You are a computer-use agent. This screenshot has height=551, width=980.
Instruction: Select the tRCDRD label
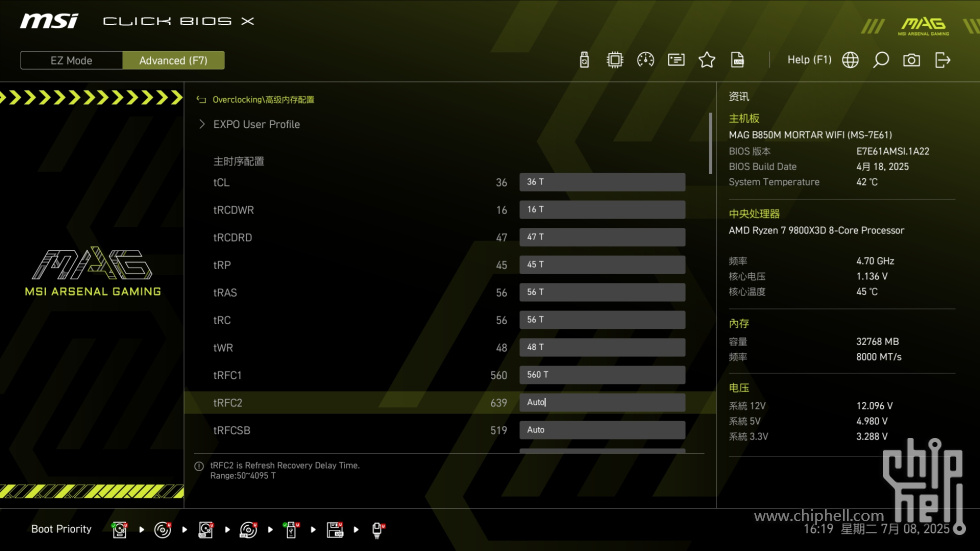tap(232, 237)
